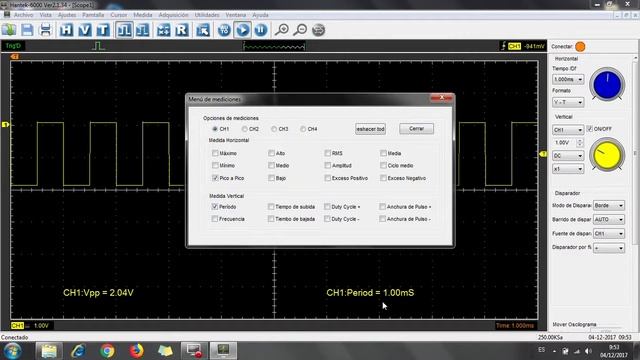Viewport: 640px width, 360px height.
Task: Click the AUTO set round icon
Action: (224, 30)
